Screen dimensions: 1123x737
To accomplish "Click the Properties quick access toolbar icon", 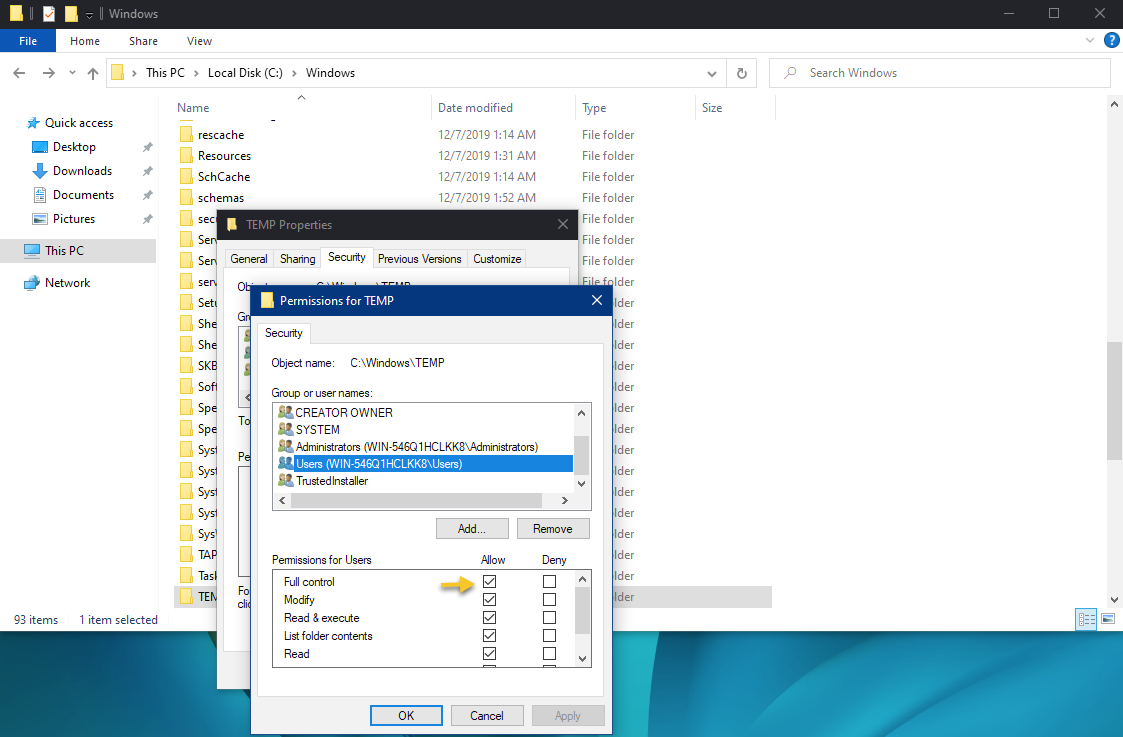I will click(49, 14).
